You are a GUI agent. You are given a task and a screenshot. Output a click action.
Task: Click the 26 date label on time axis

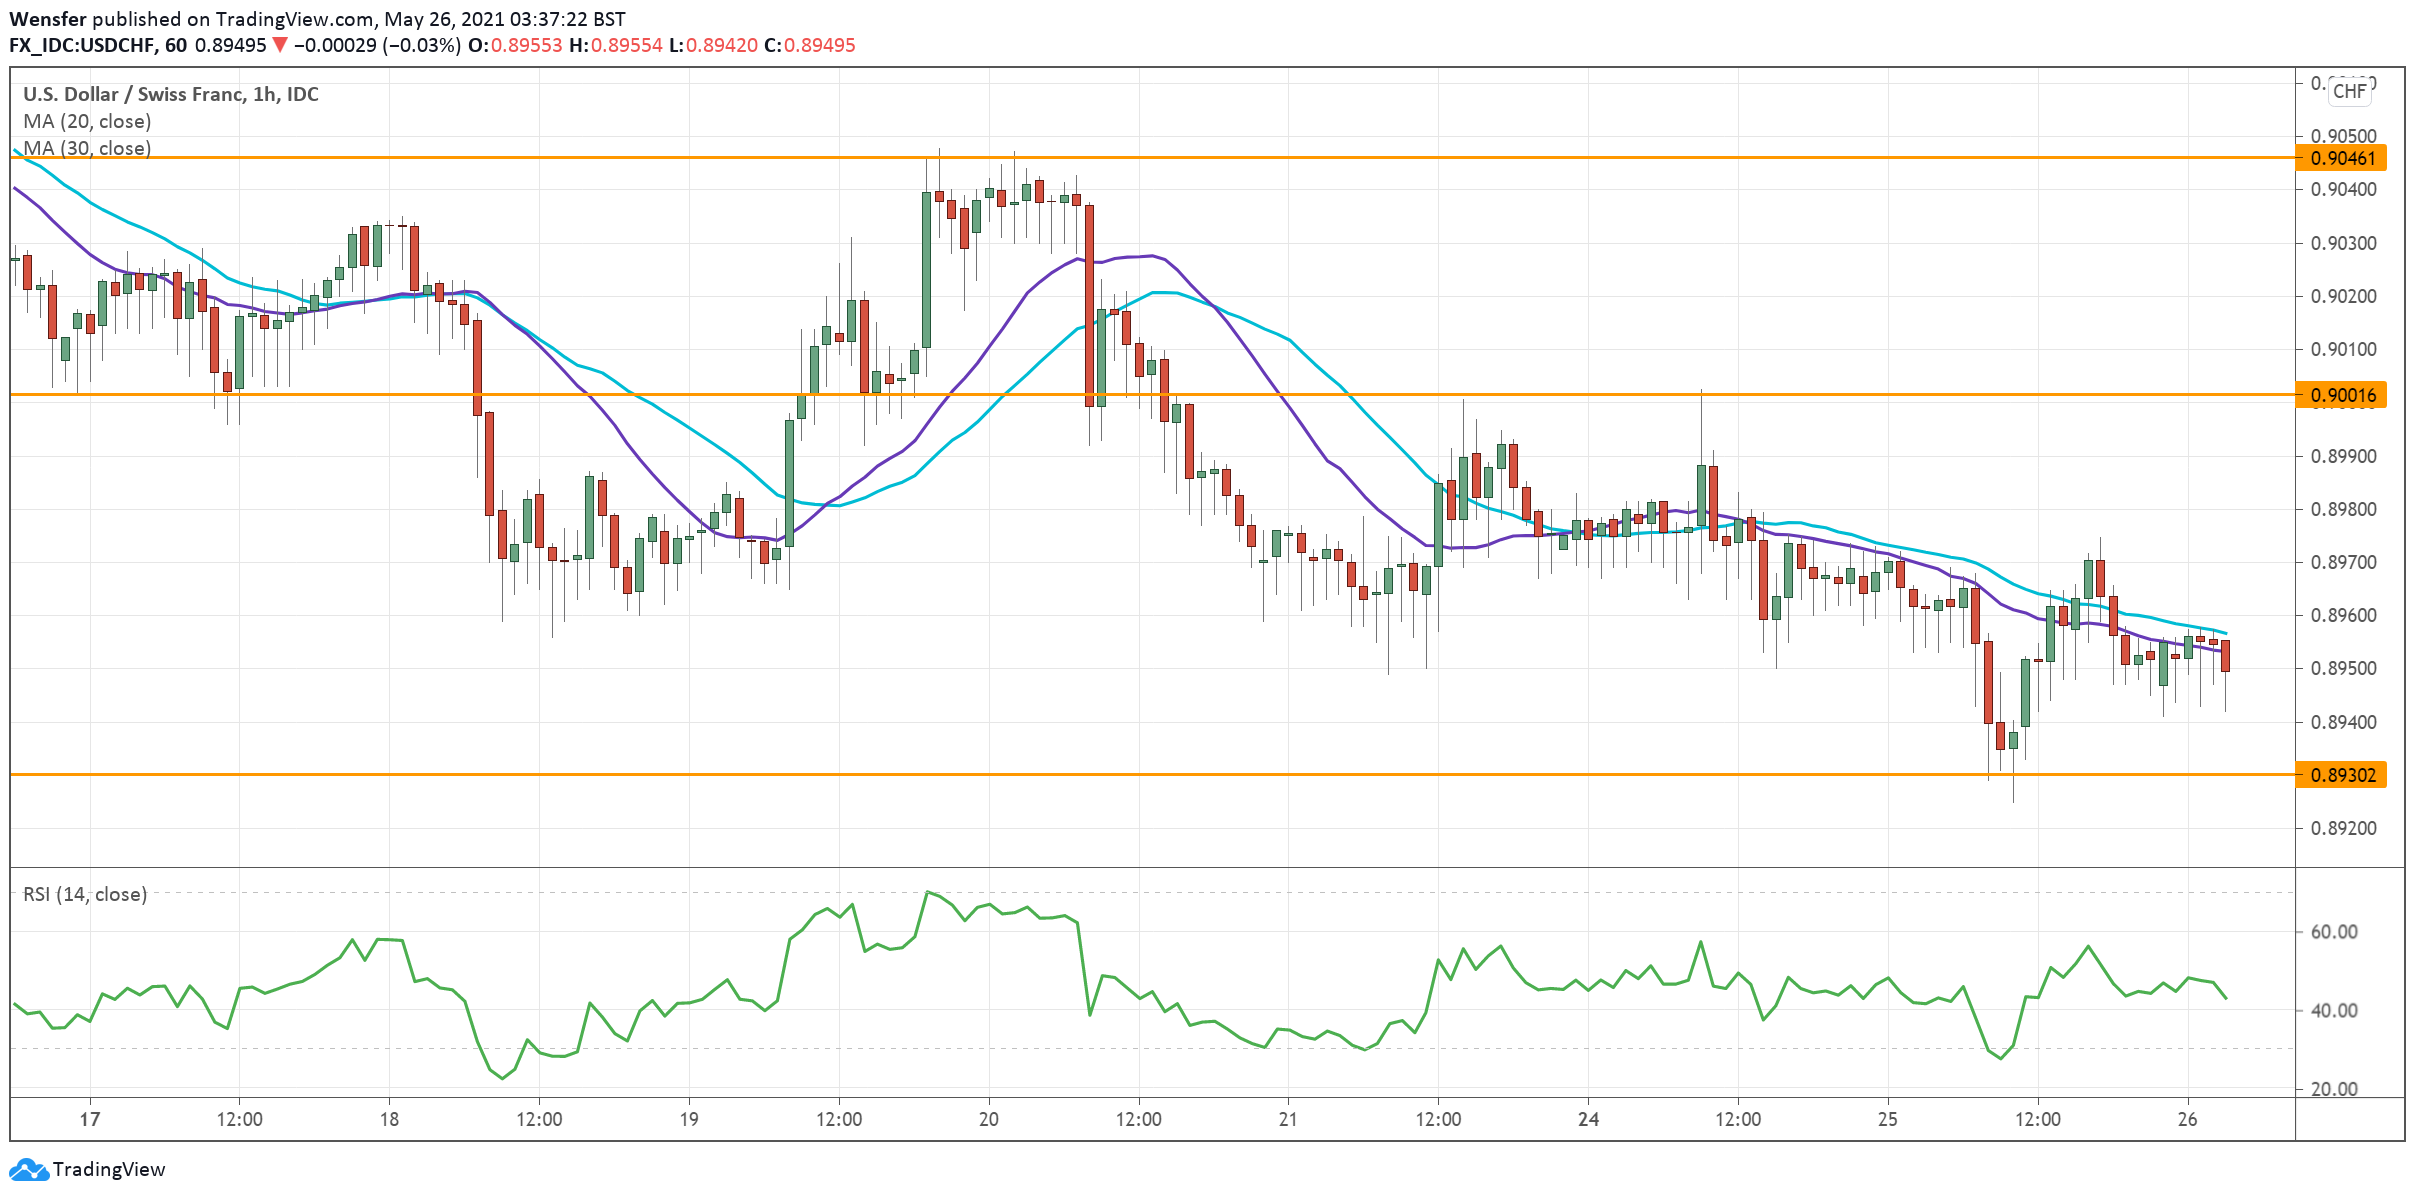tap(2187, 1119)
